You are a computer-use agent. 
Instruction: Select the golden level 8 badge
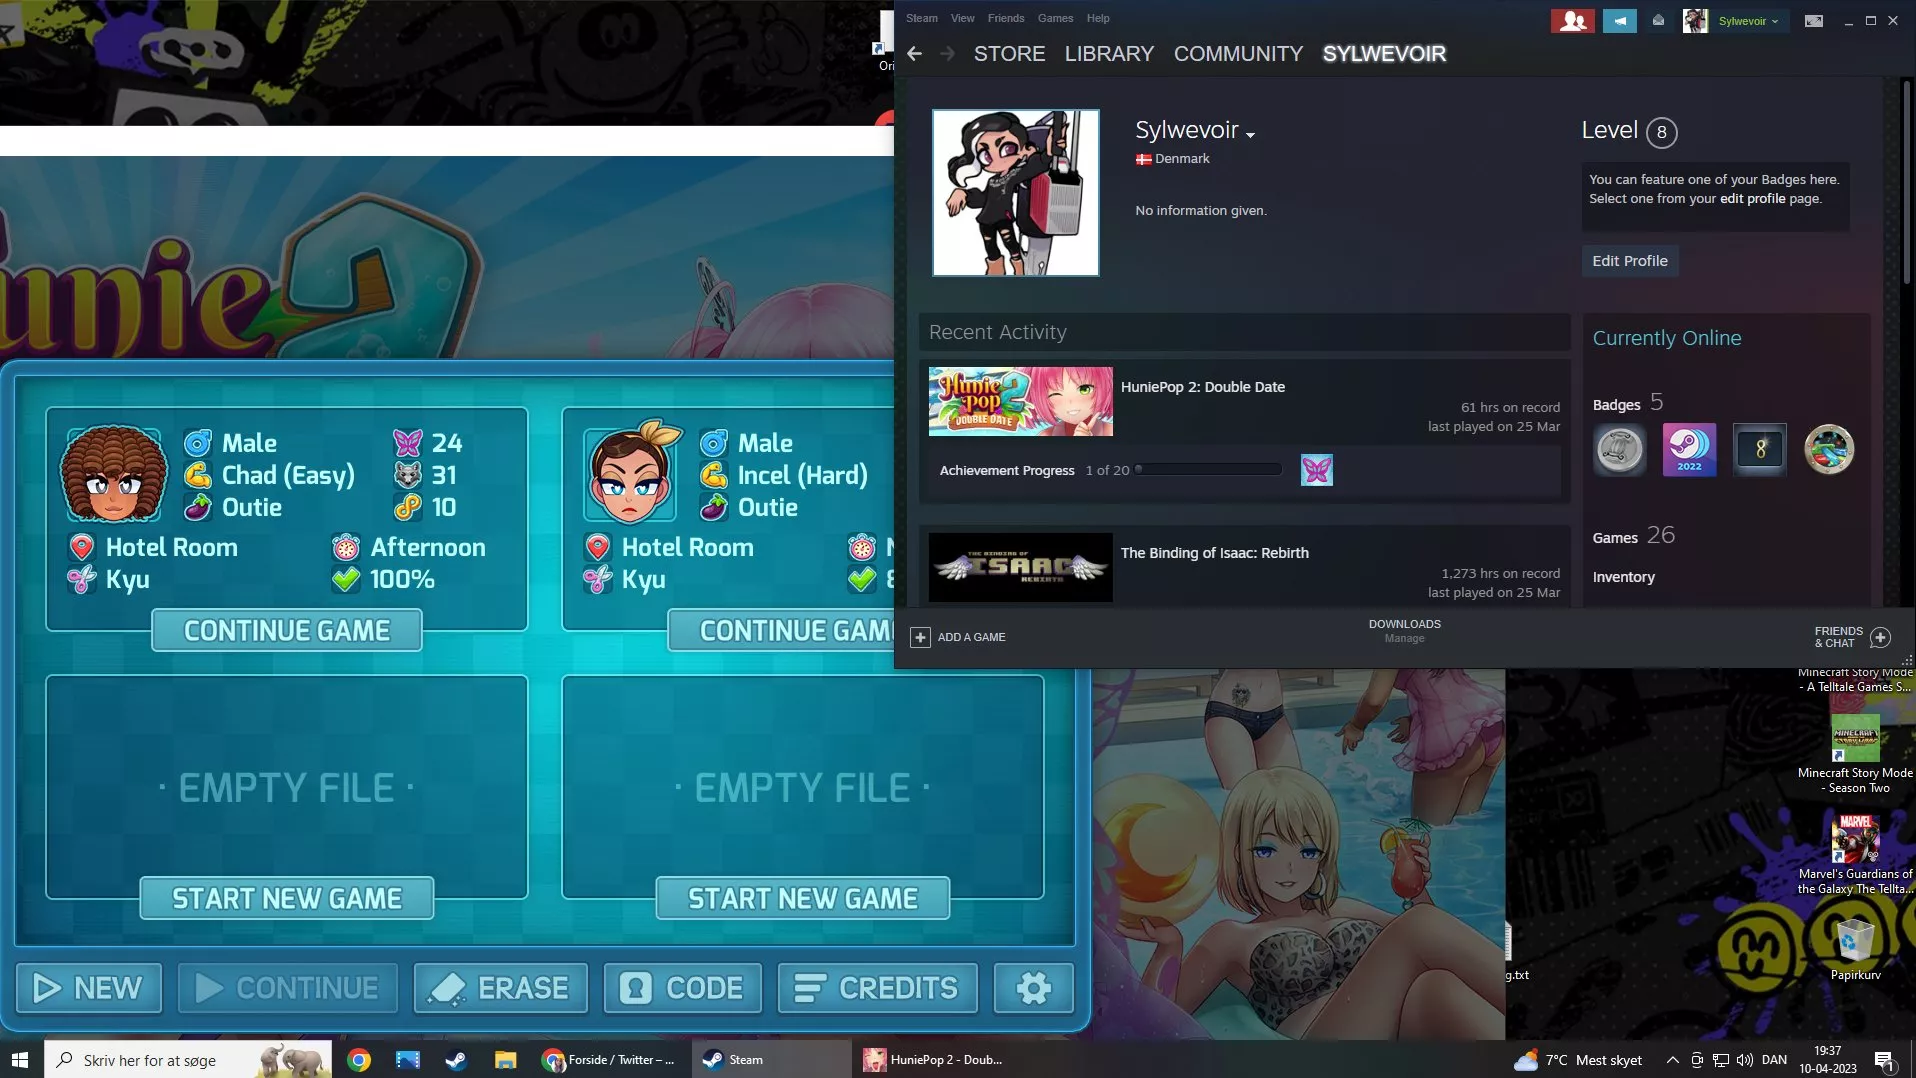(x=1759, y=449)
